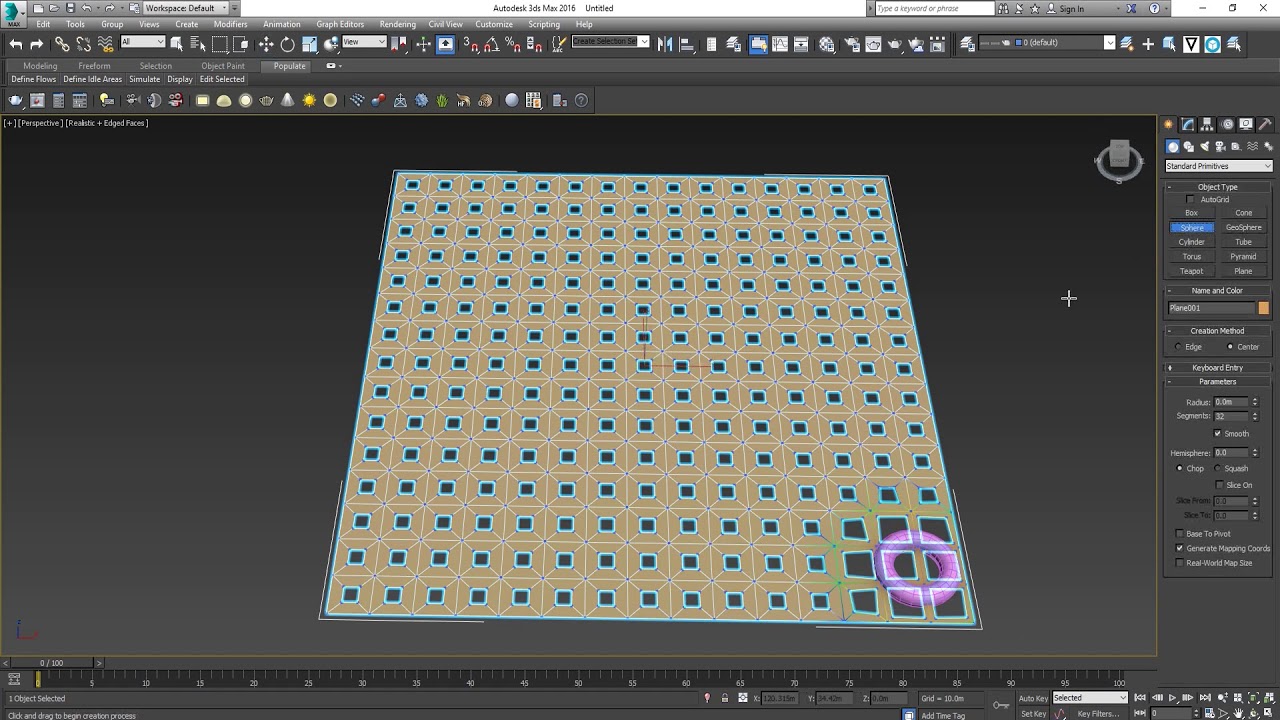Open the Hierarchy panel tab icon

(1207, 124)
